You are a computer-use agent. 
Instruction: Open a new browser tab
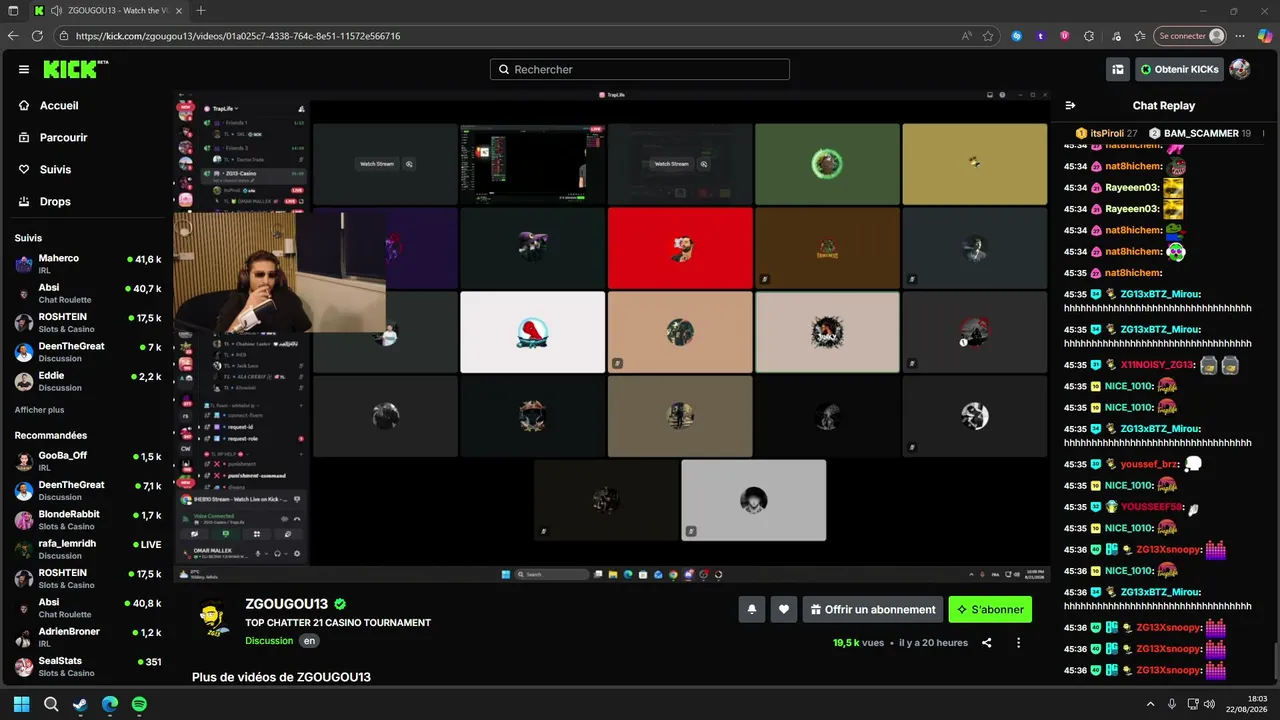[201, 10]
